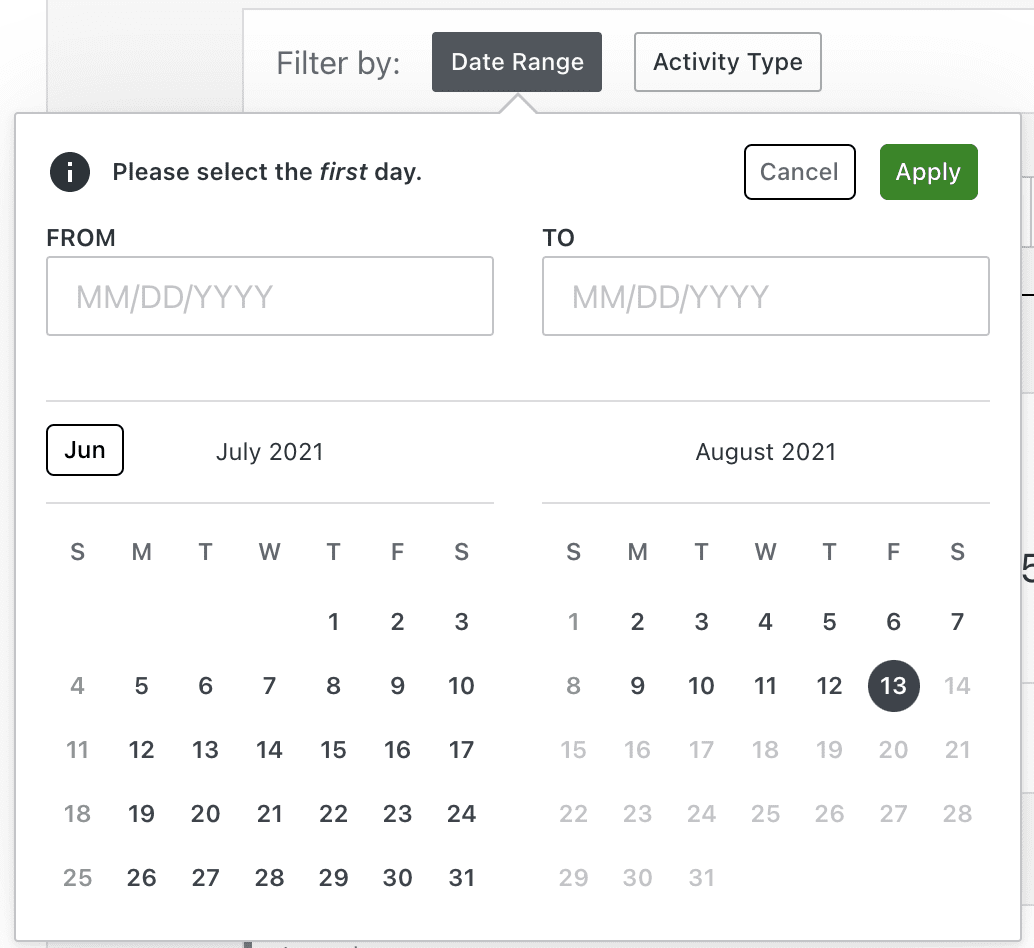1034x948 pixels.
Task: Switch to the Activity Type filter
Action: coord(727,61)
